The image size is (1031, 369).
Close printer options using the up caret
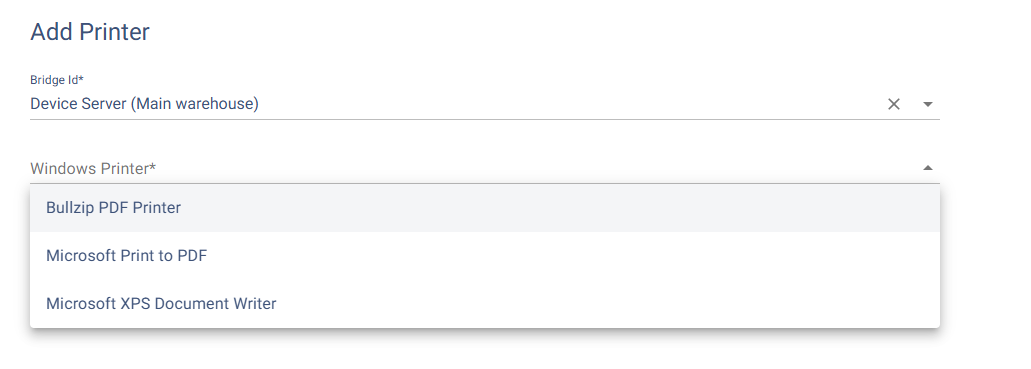click(928, 168)
